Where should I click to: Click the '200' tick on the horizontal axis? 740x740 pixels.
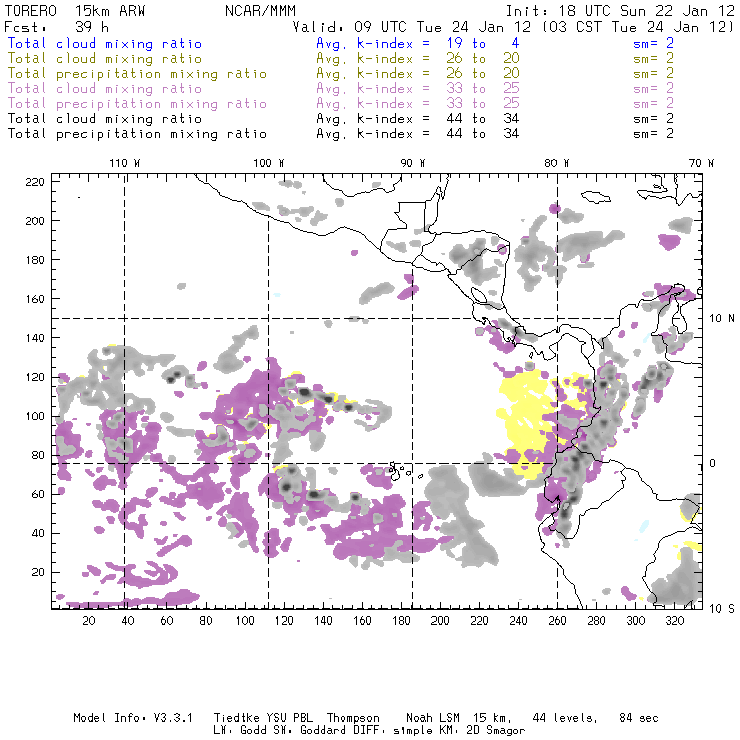[440, 621]
